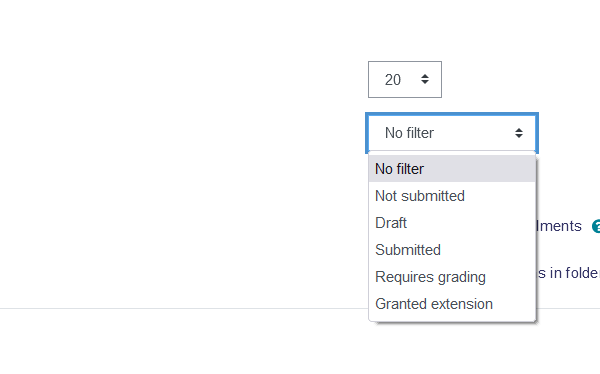Filter the submissions to those needing grading
Screen dimensions: 600x374
(452, 277)
